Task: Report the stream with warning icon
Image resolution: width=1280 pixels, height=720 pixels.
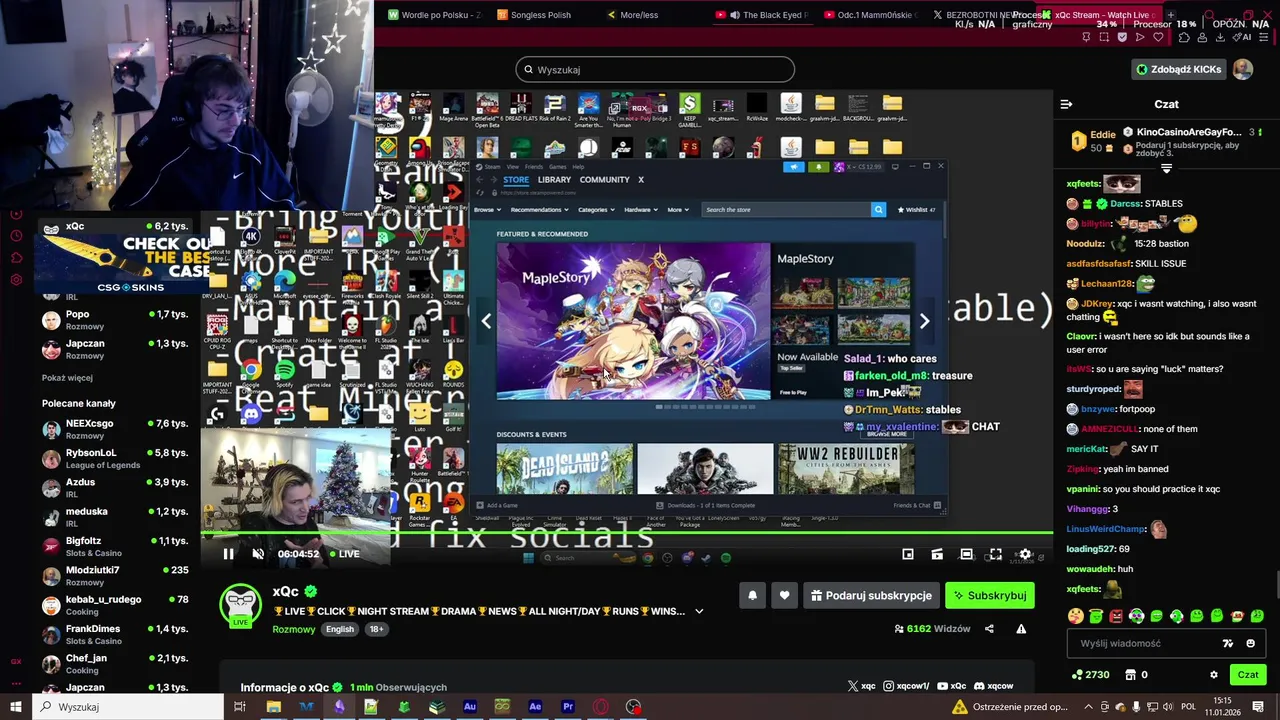Action: pos(1021,629)
